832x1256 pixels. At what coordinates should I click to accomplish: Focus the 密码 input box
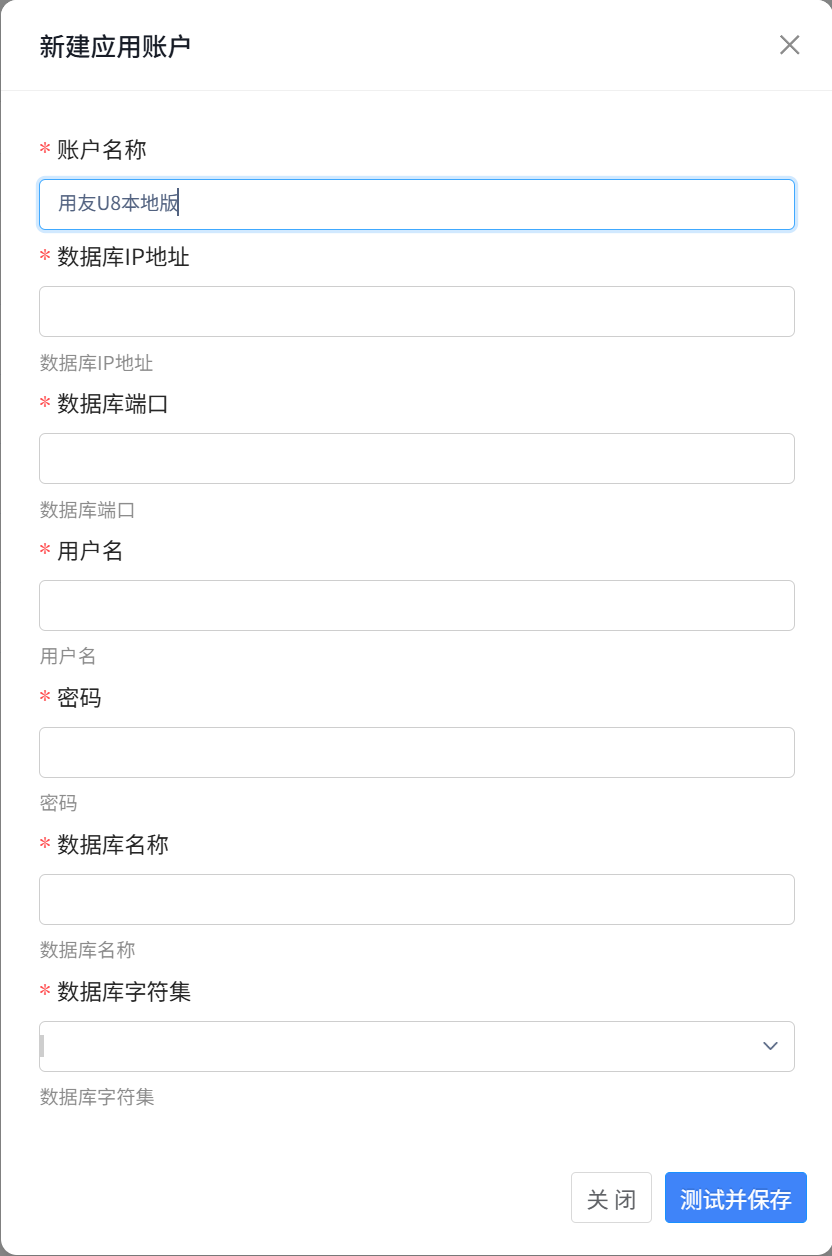[417, 752]
